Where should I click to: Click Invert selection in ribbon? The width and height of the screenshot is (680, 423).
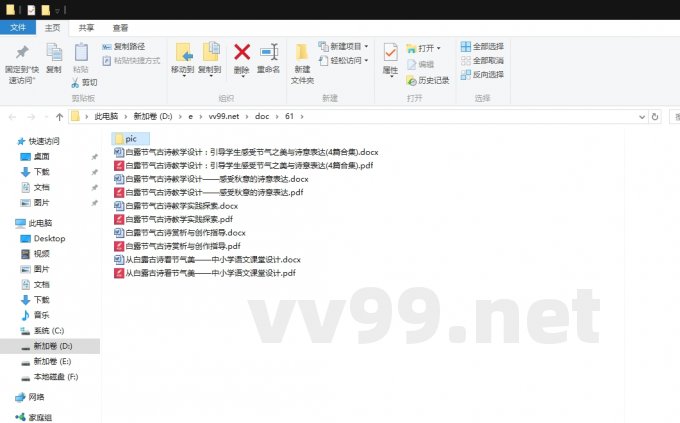[482, 74]
